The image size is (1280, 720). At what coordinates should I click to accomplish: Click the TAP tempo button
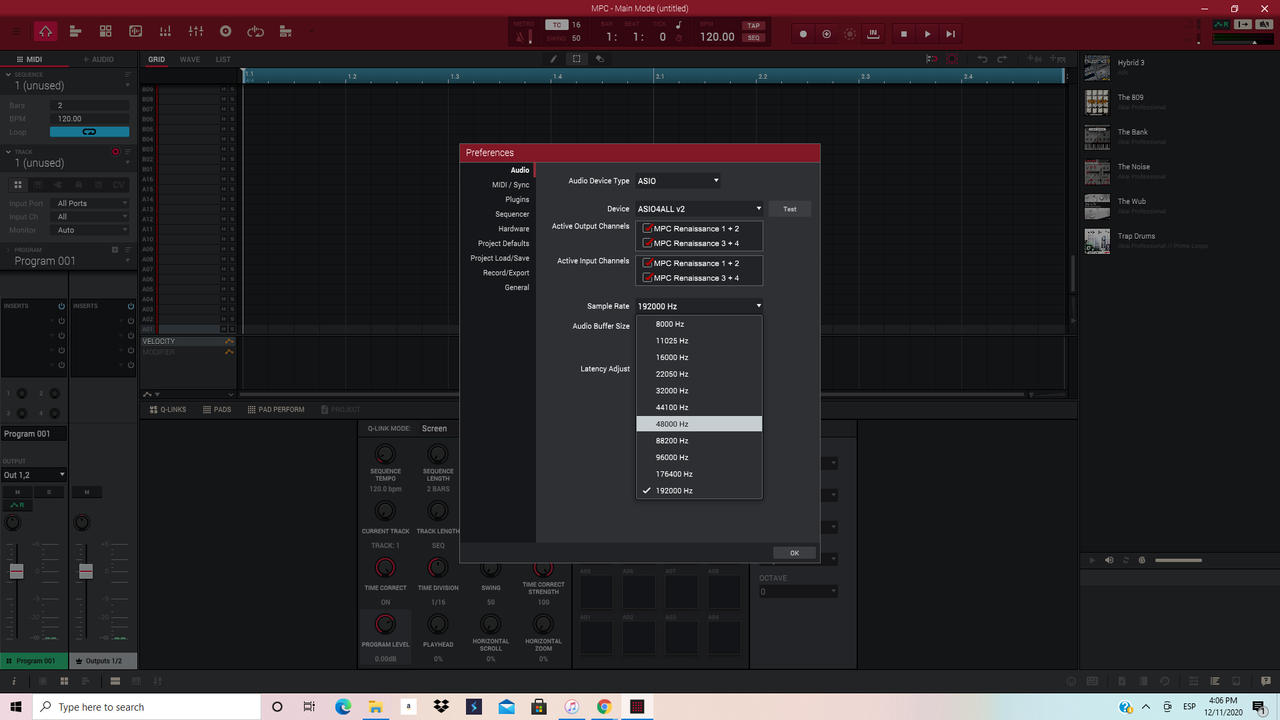click(x=753, y=26)
